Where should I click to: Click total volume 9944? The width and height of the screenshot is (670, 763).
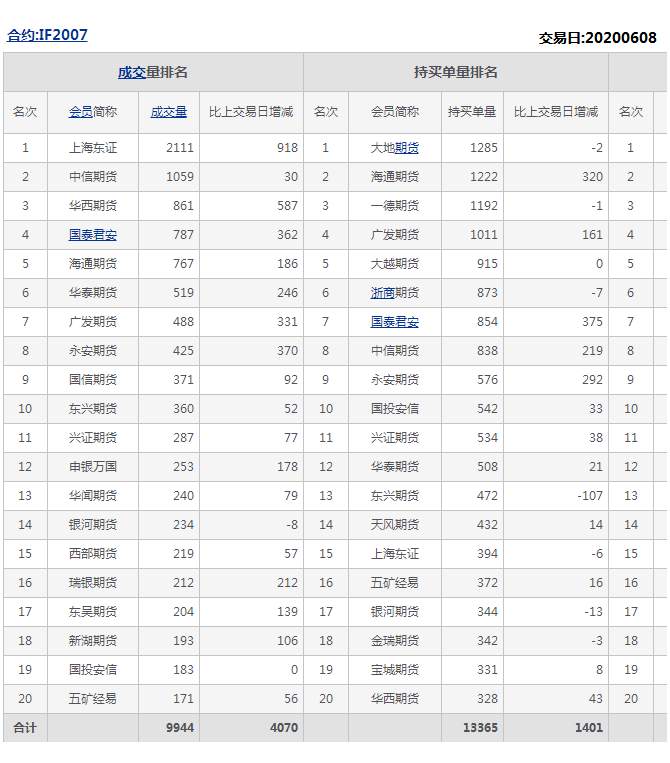click(180, 728)
